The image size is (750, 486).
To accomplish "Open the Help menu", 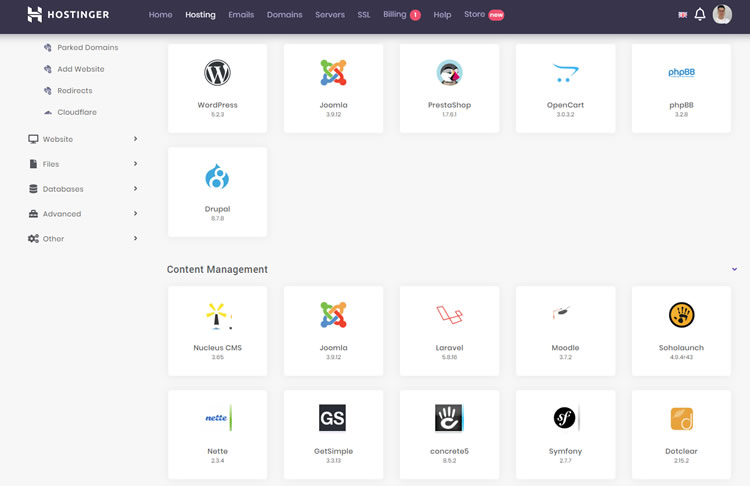I will 442,15.
